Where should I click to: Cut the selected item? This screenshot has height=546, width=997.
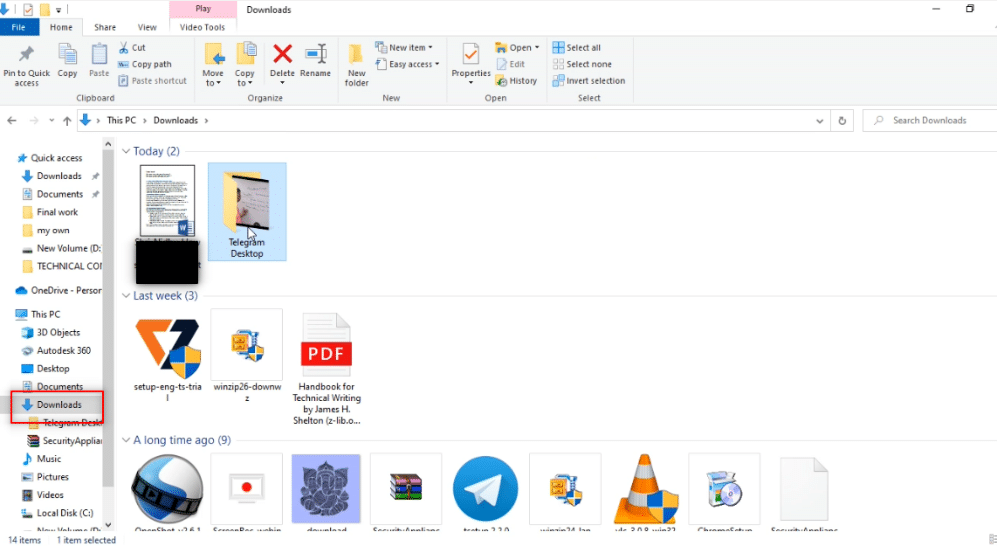tap(132, 48)
